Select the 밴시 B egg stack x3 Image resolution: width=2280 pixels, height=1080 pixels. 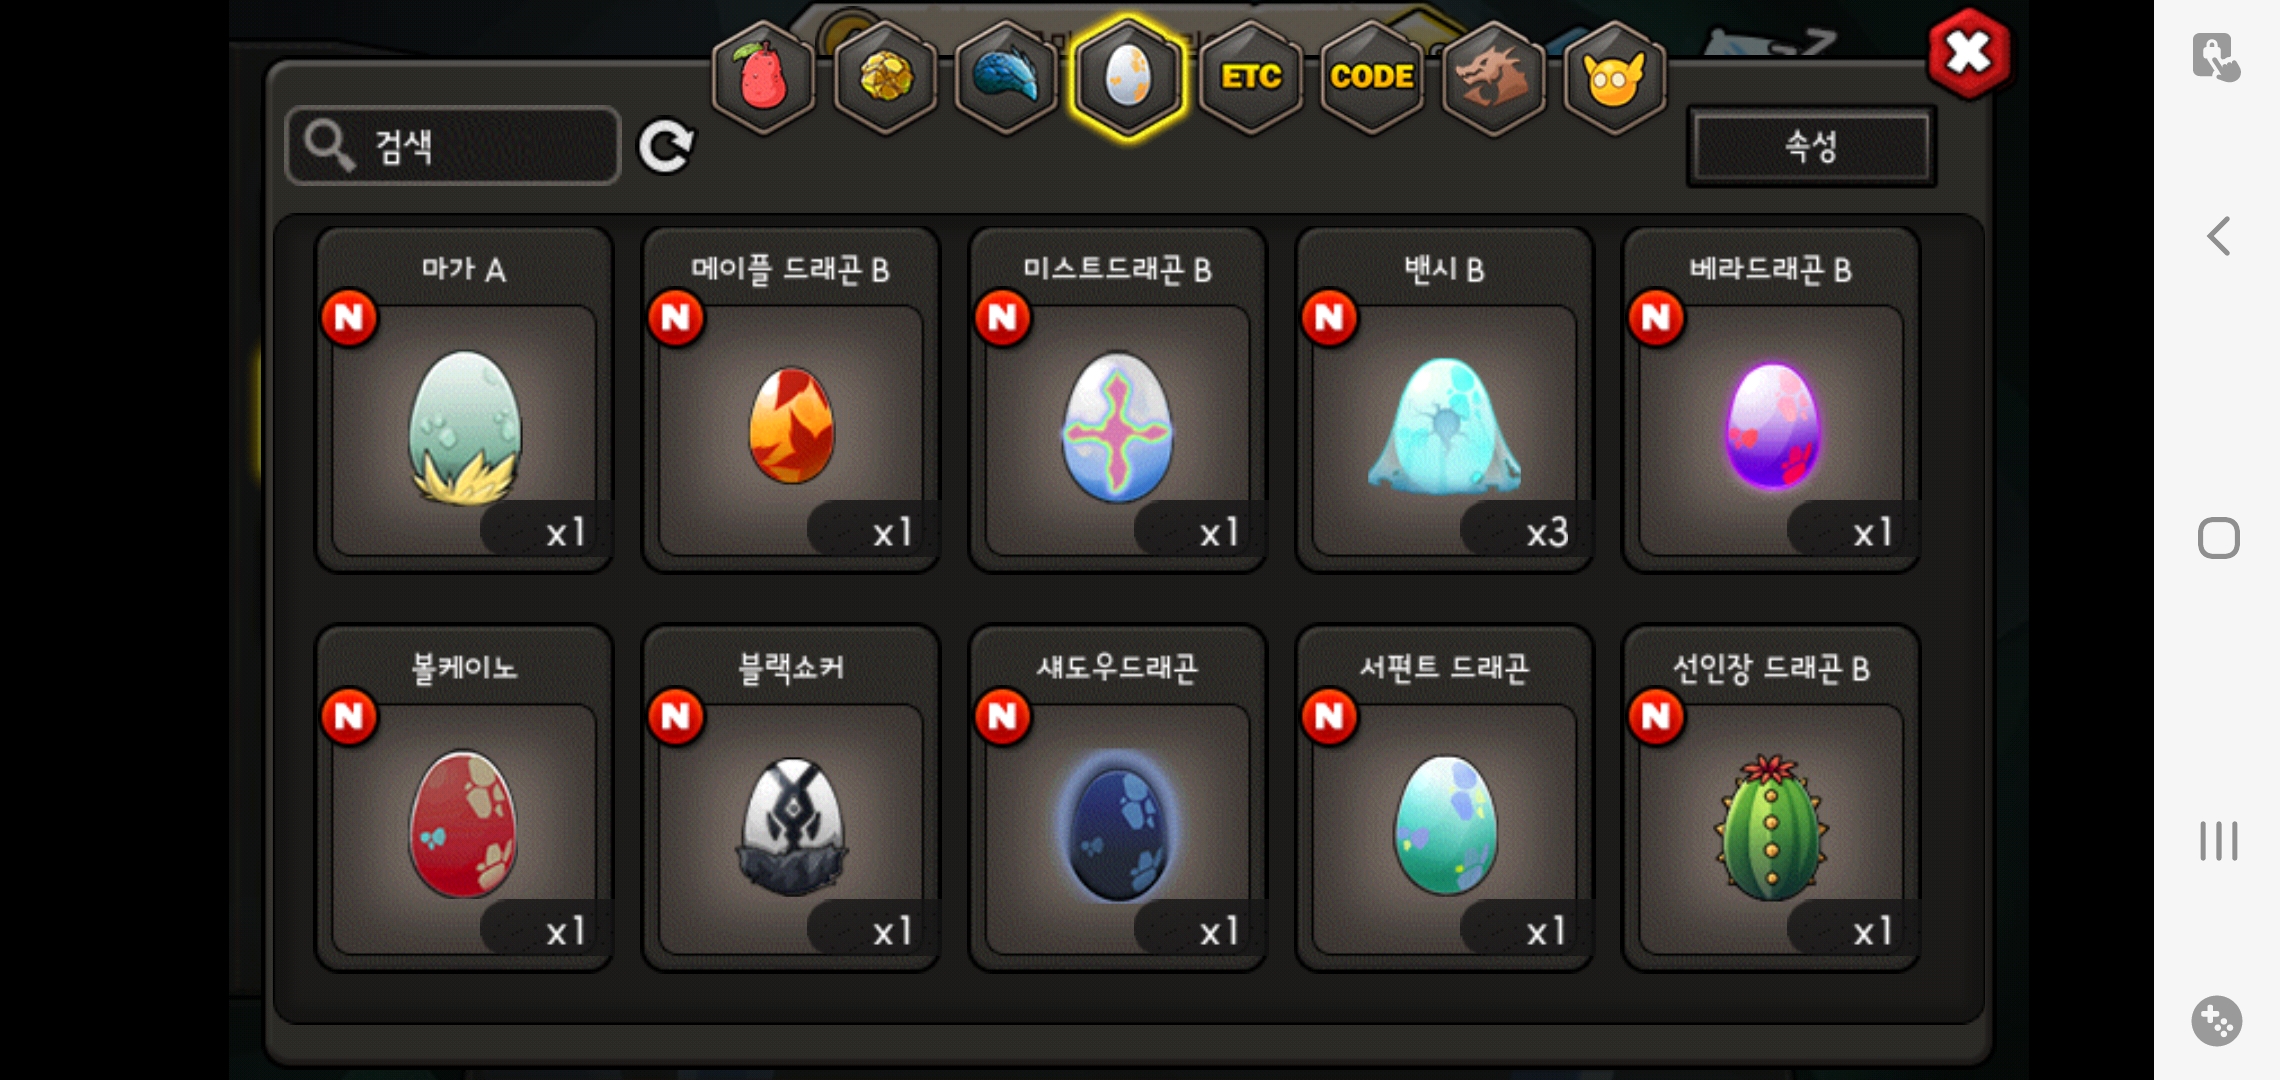[1444, 400]
